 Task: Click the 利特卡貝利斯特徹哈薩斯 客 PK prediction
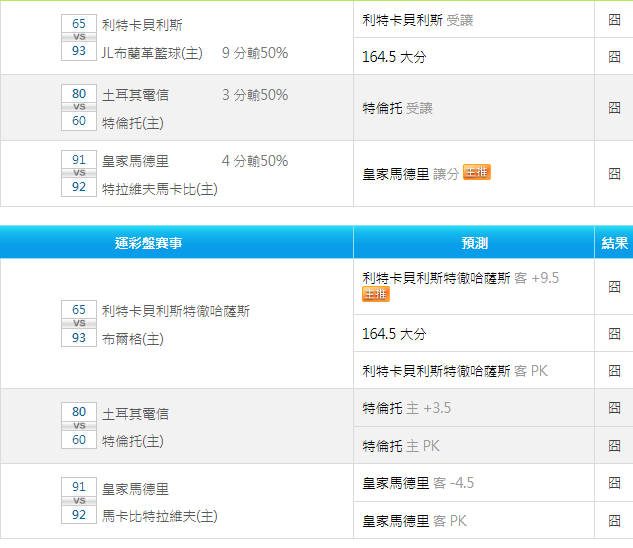[x=454, y=371]
